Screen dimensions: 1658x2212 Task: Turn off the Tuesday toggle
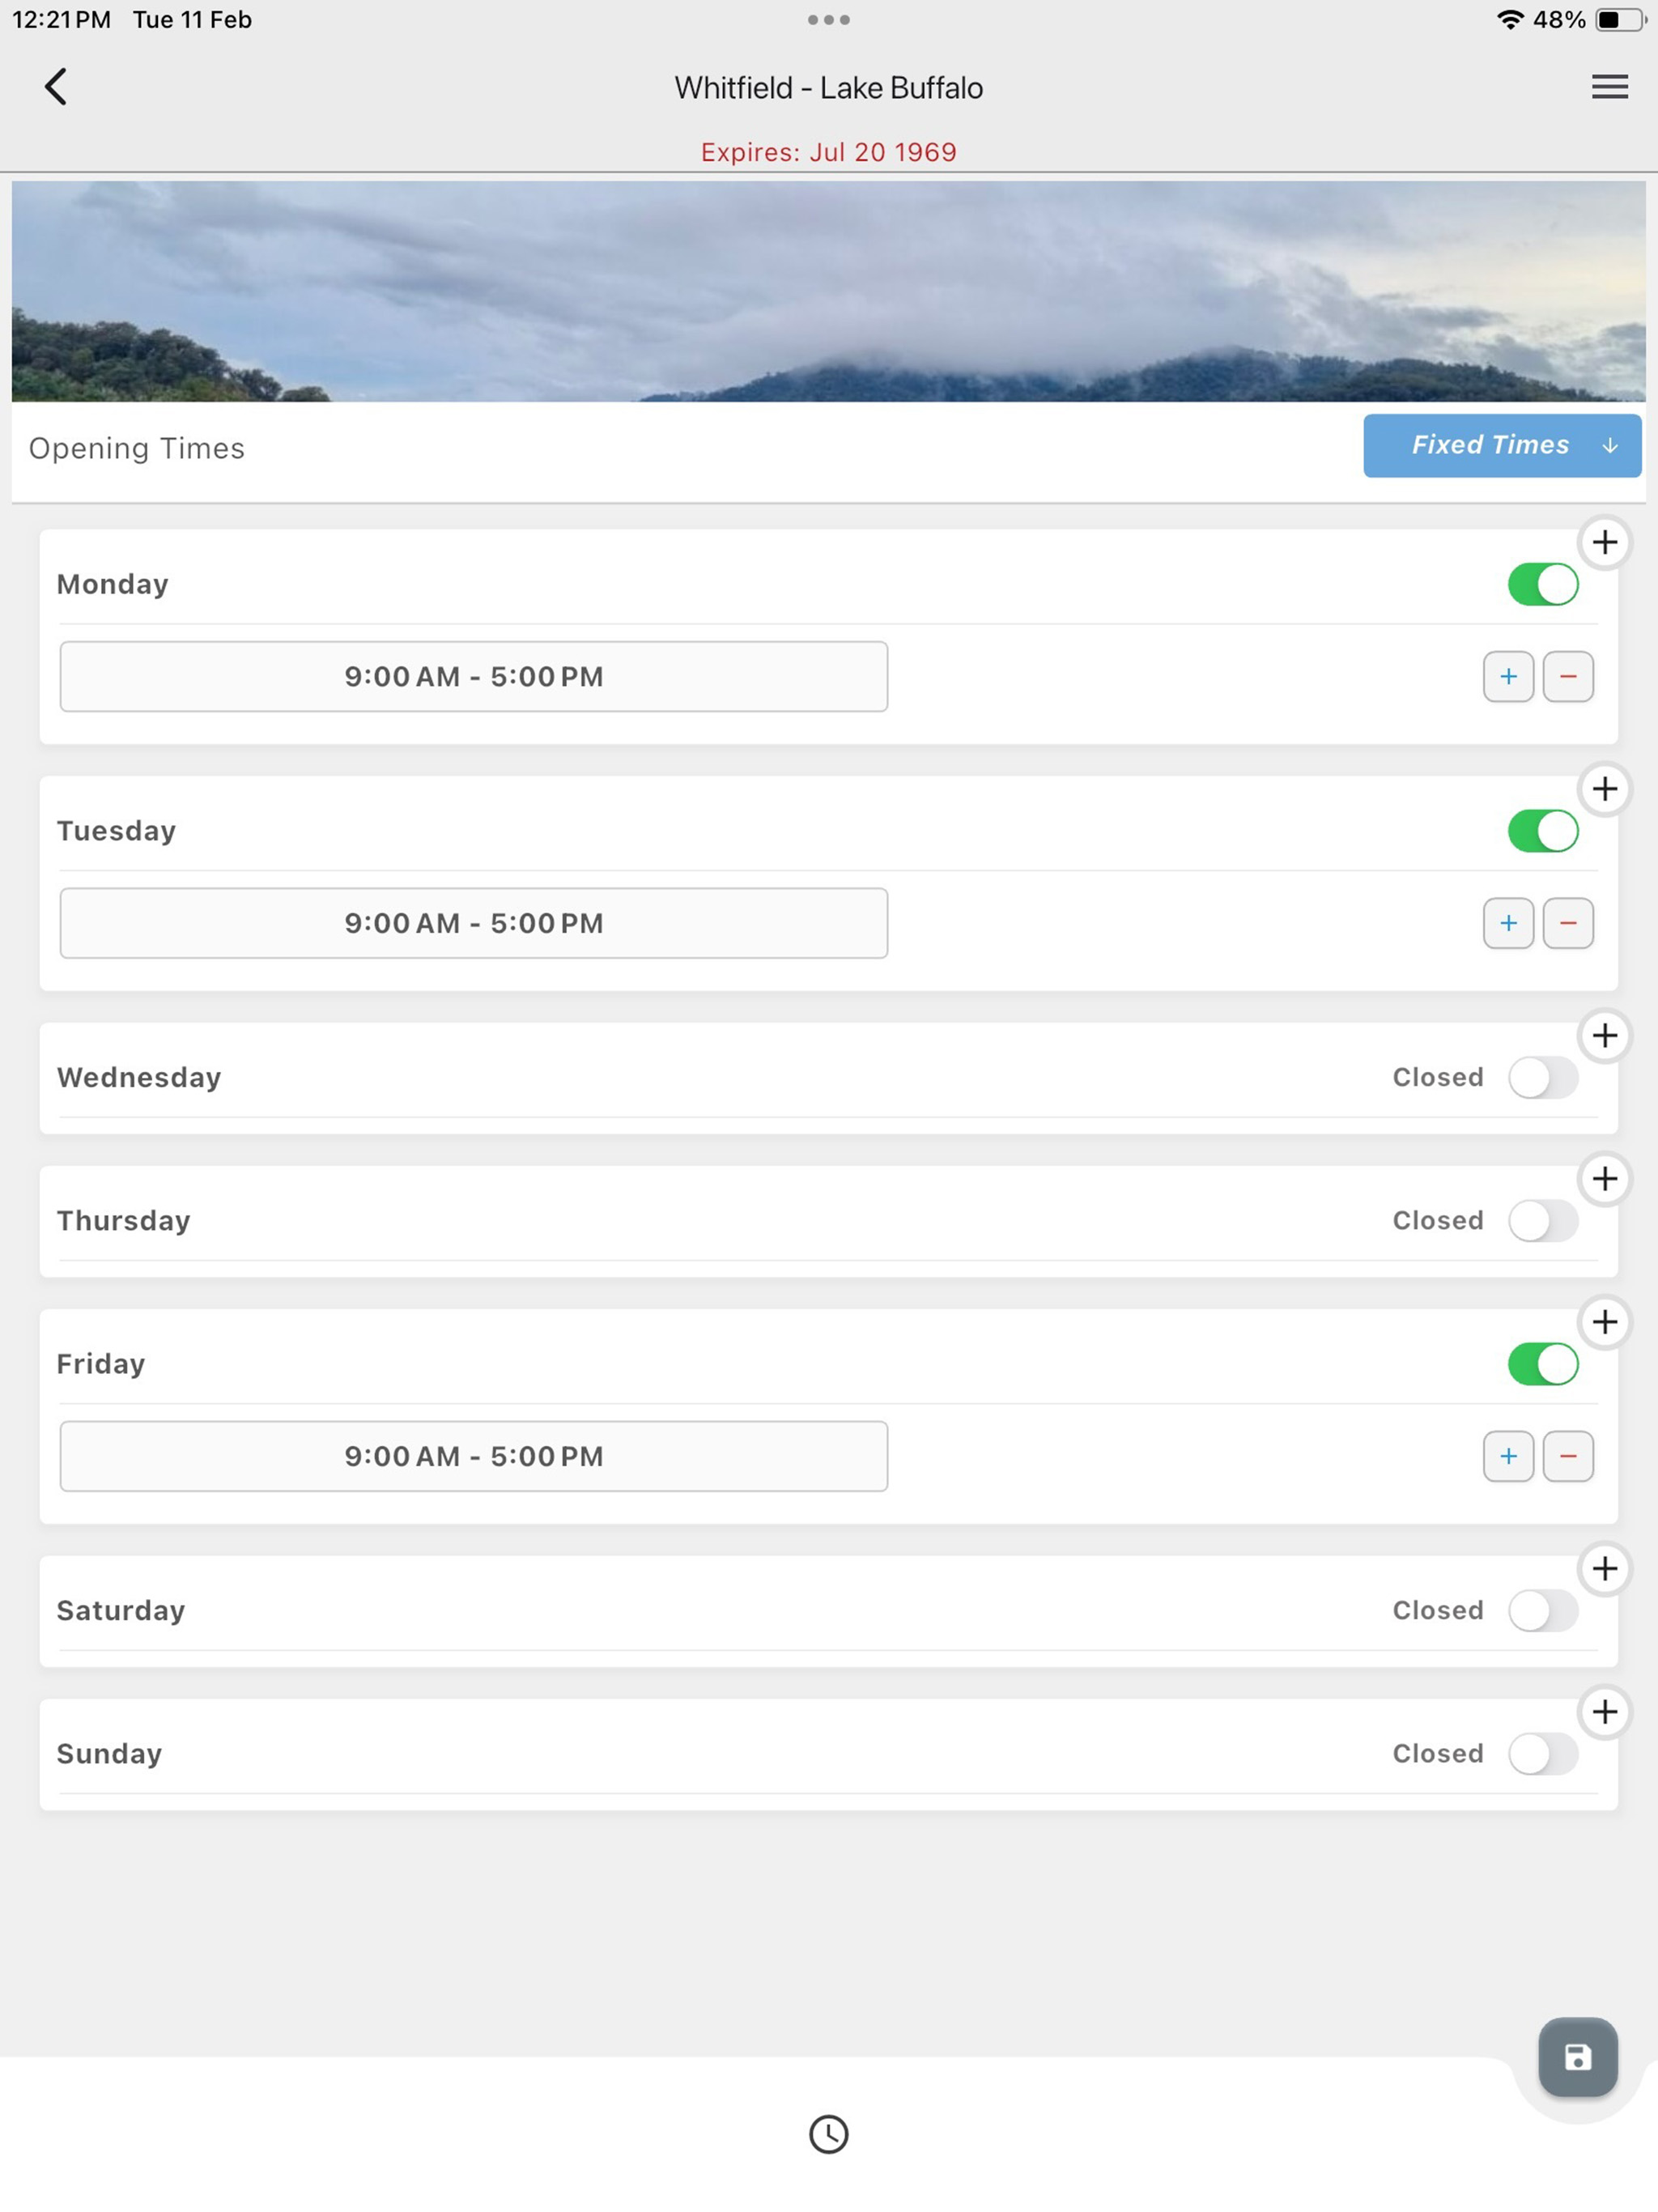click(1542, 831)
